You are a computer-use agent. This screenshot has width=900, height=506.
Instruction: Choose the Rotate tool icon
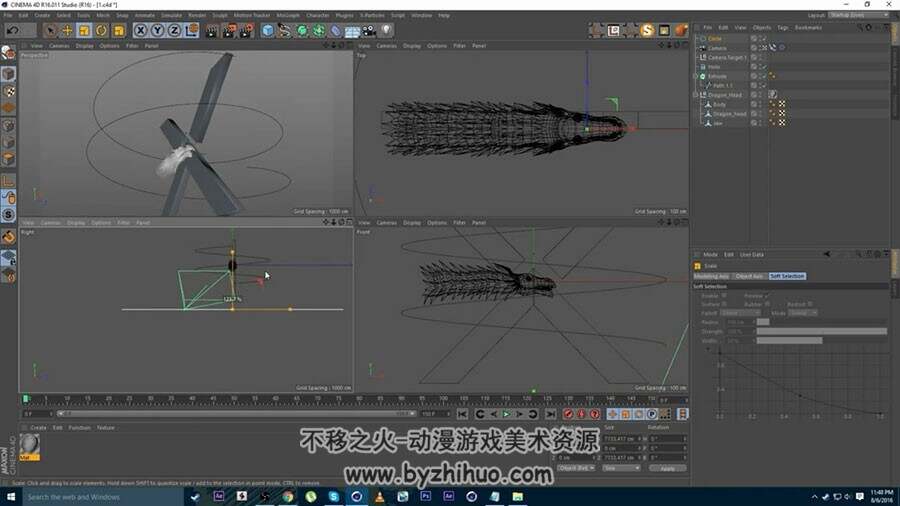(102, 30)
